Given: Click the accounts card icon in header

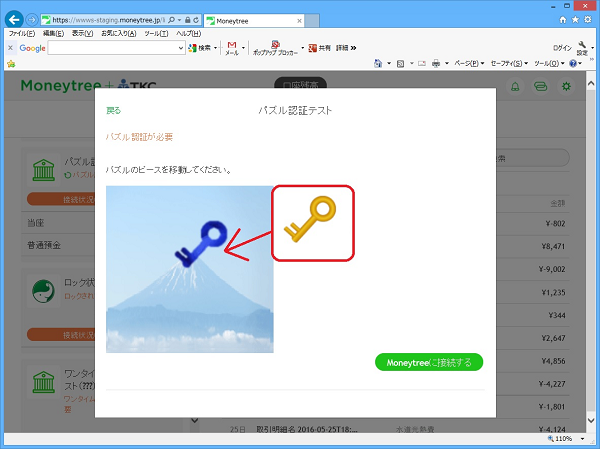Looking at the screenshot, I should (541, 87).
